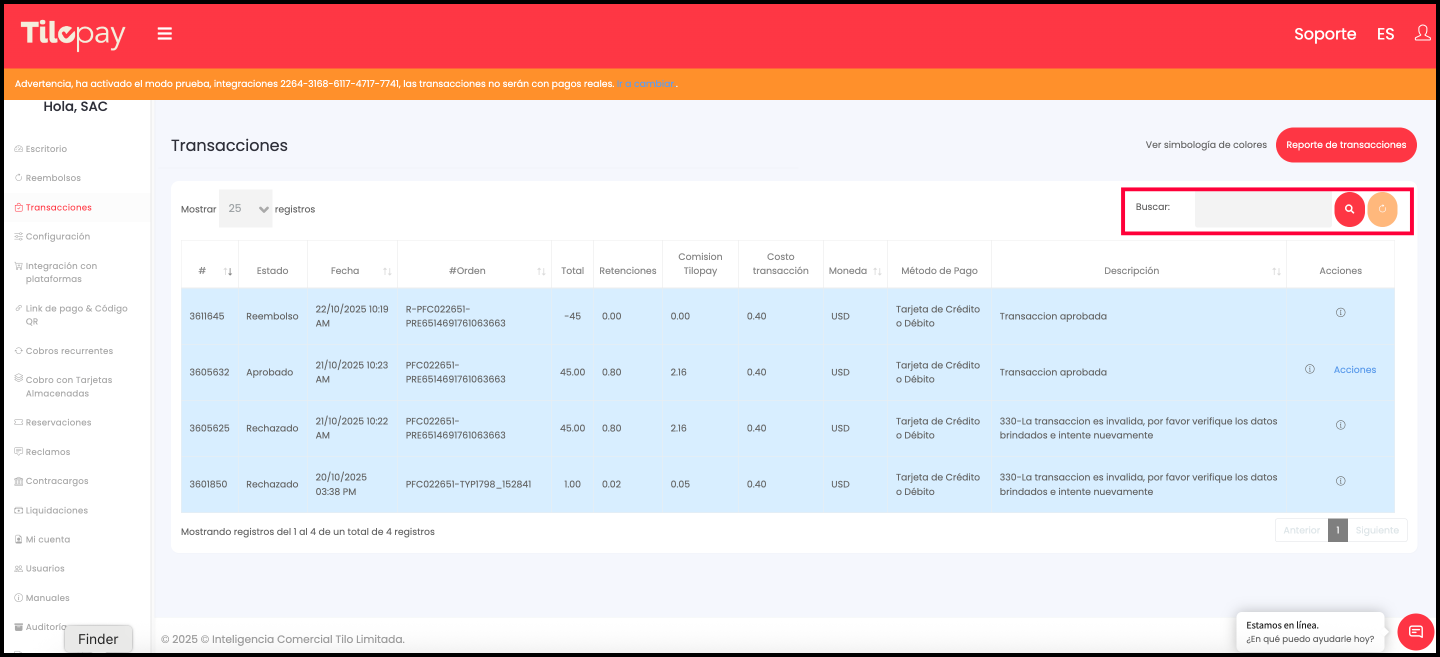Click the Tilopay logo
This screenshot has width=1440, height=657.
[x=73, y=34]
